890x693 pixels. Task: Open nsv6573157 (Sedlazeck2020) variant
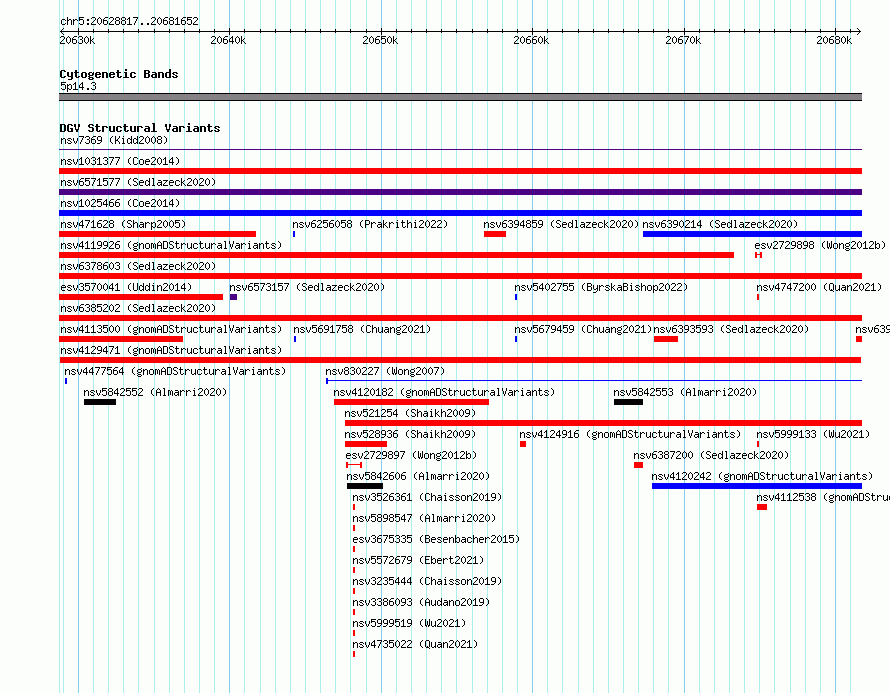(x=307, y=287)
